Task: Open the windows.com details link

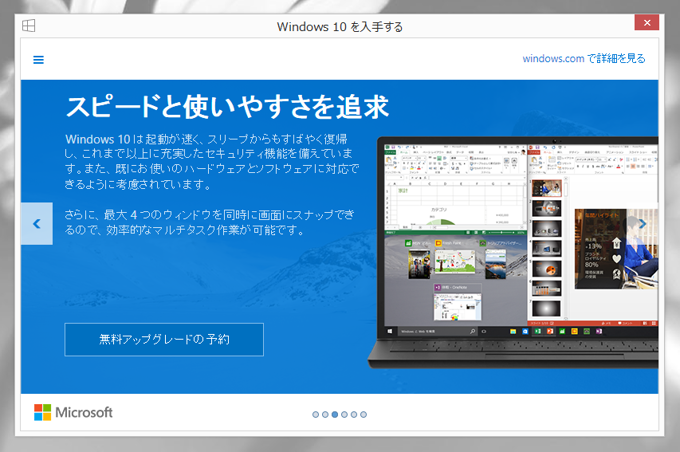Action: tap(584, 59)
